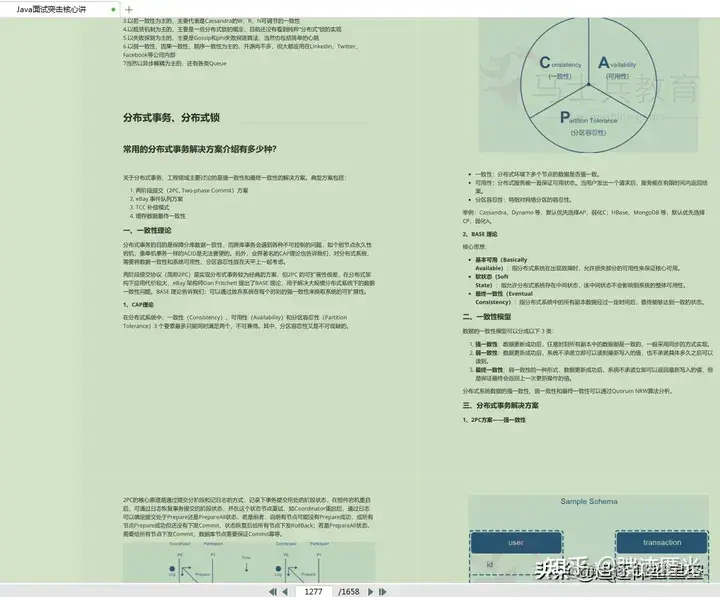Click the subheading 2、BASE 理论
The width and height of the screenshot is (720, 597).
[479, 234]
